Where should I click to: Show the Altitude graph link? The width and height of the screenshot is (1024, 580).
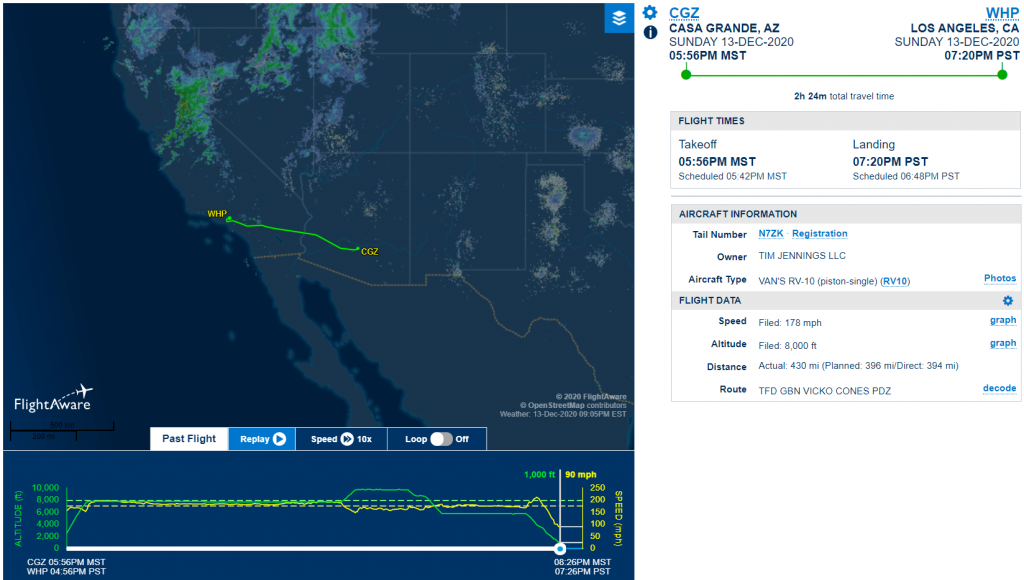(x=1003, y=343)
